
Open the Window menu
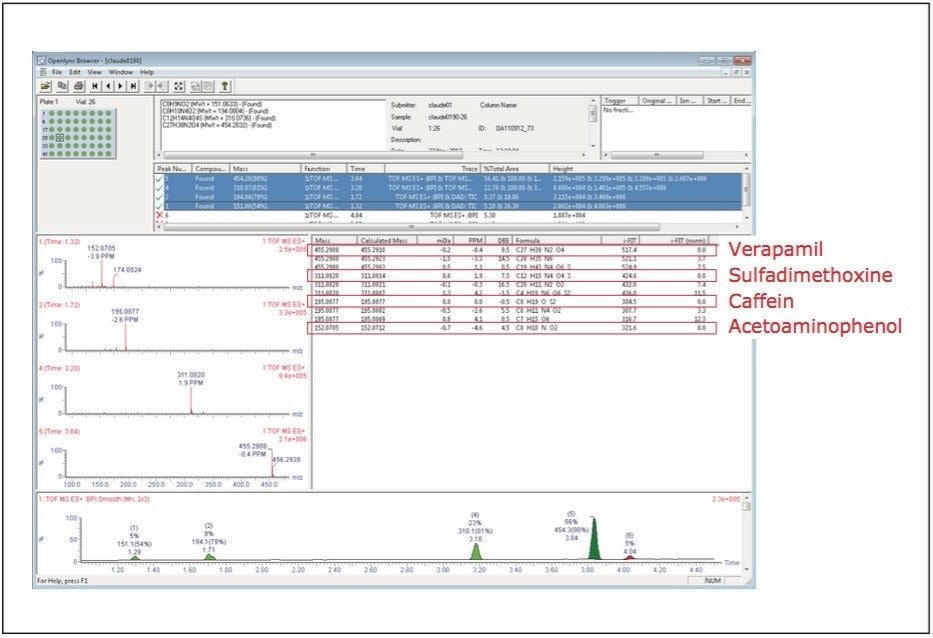119,72
